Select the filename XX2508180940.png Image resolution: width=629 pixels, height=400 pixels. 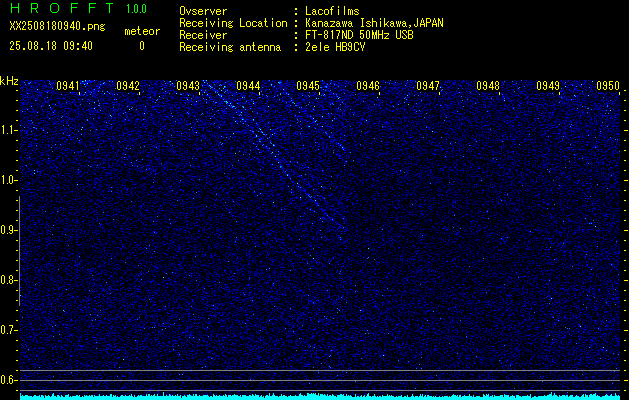[57, 27]
